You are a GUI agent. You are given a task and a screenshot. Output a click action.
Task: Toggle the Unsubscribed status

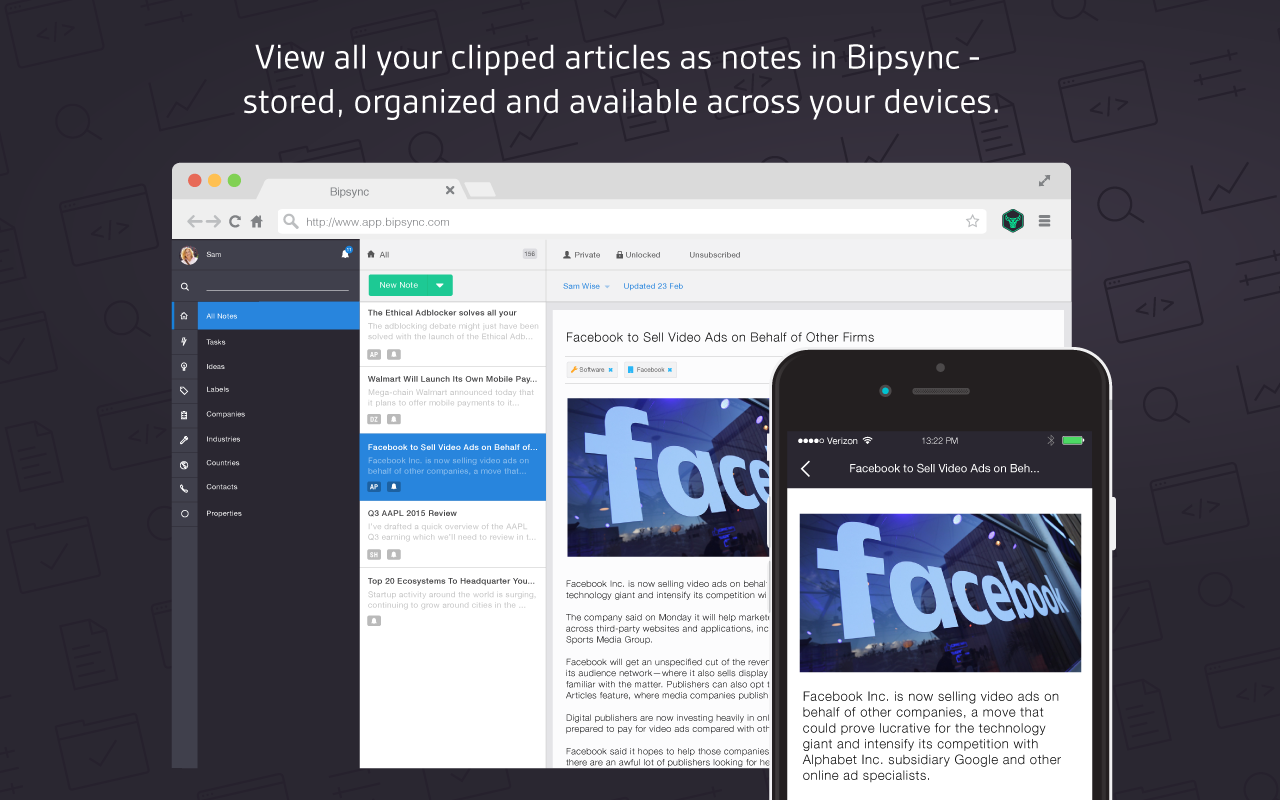click(714, 254)
